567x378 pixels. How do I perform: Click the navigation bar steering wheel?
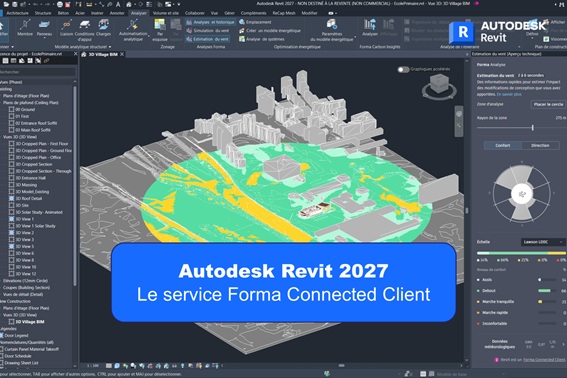(x=459, y=114)
